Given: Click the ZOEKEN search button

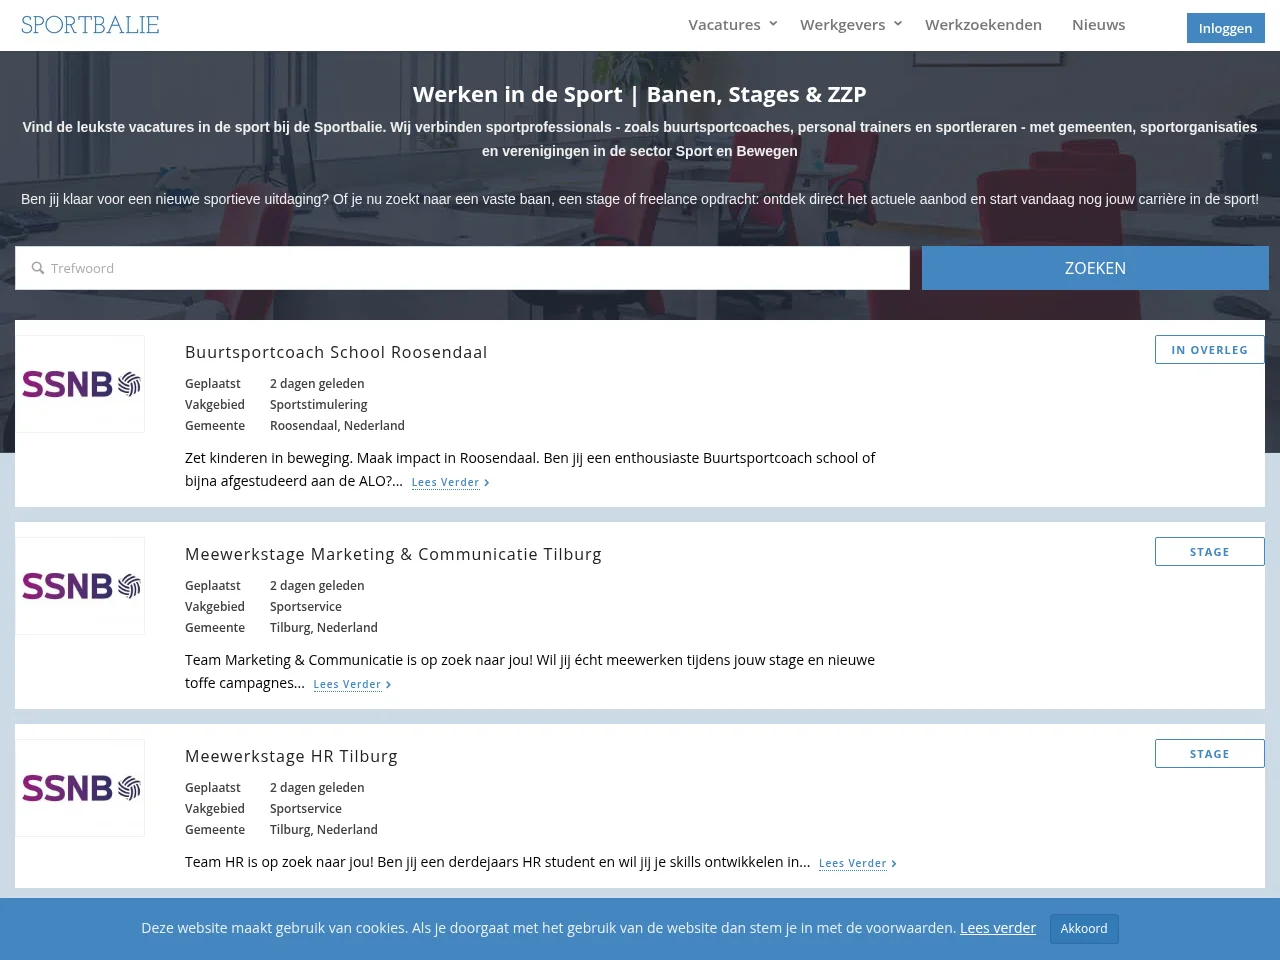Looking at the screenshot, I should tap(1095, 268).
